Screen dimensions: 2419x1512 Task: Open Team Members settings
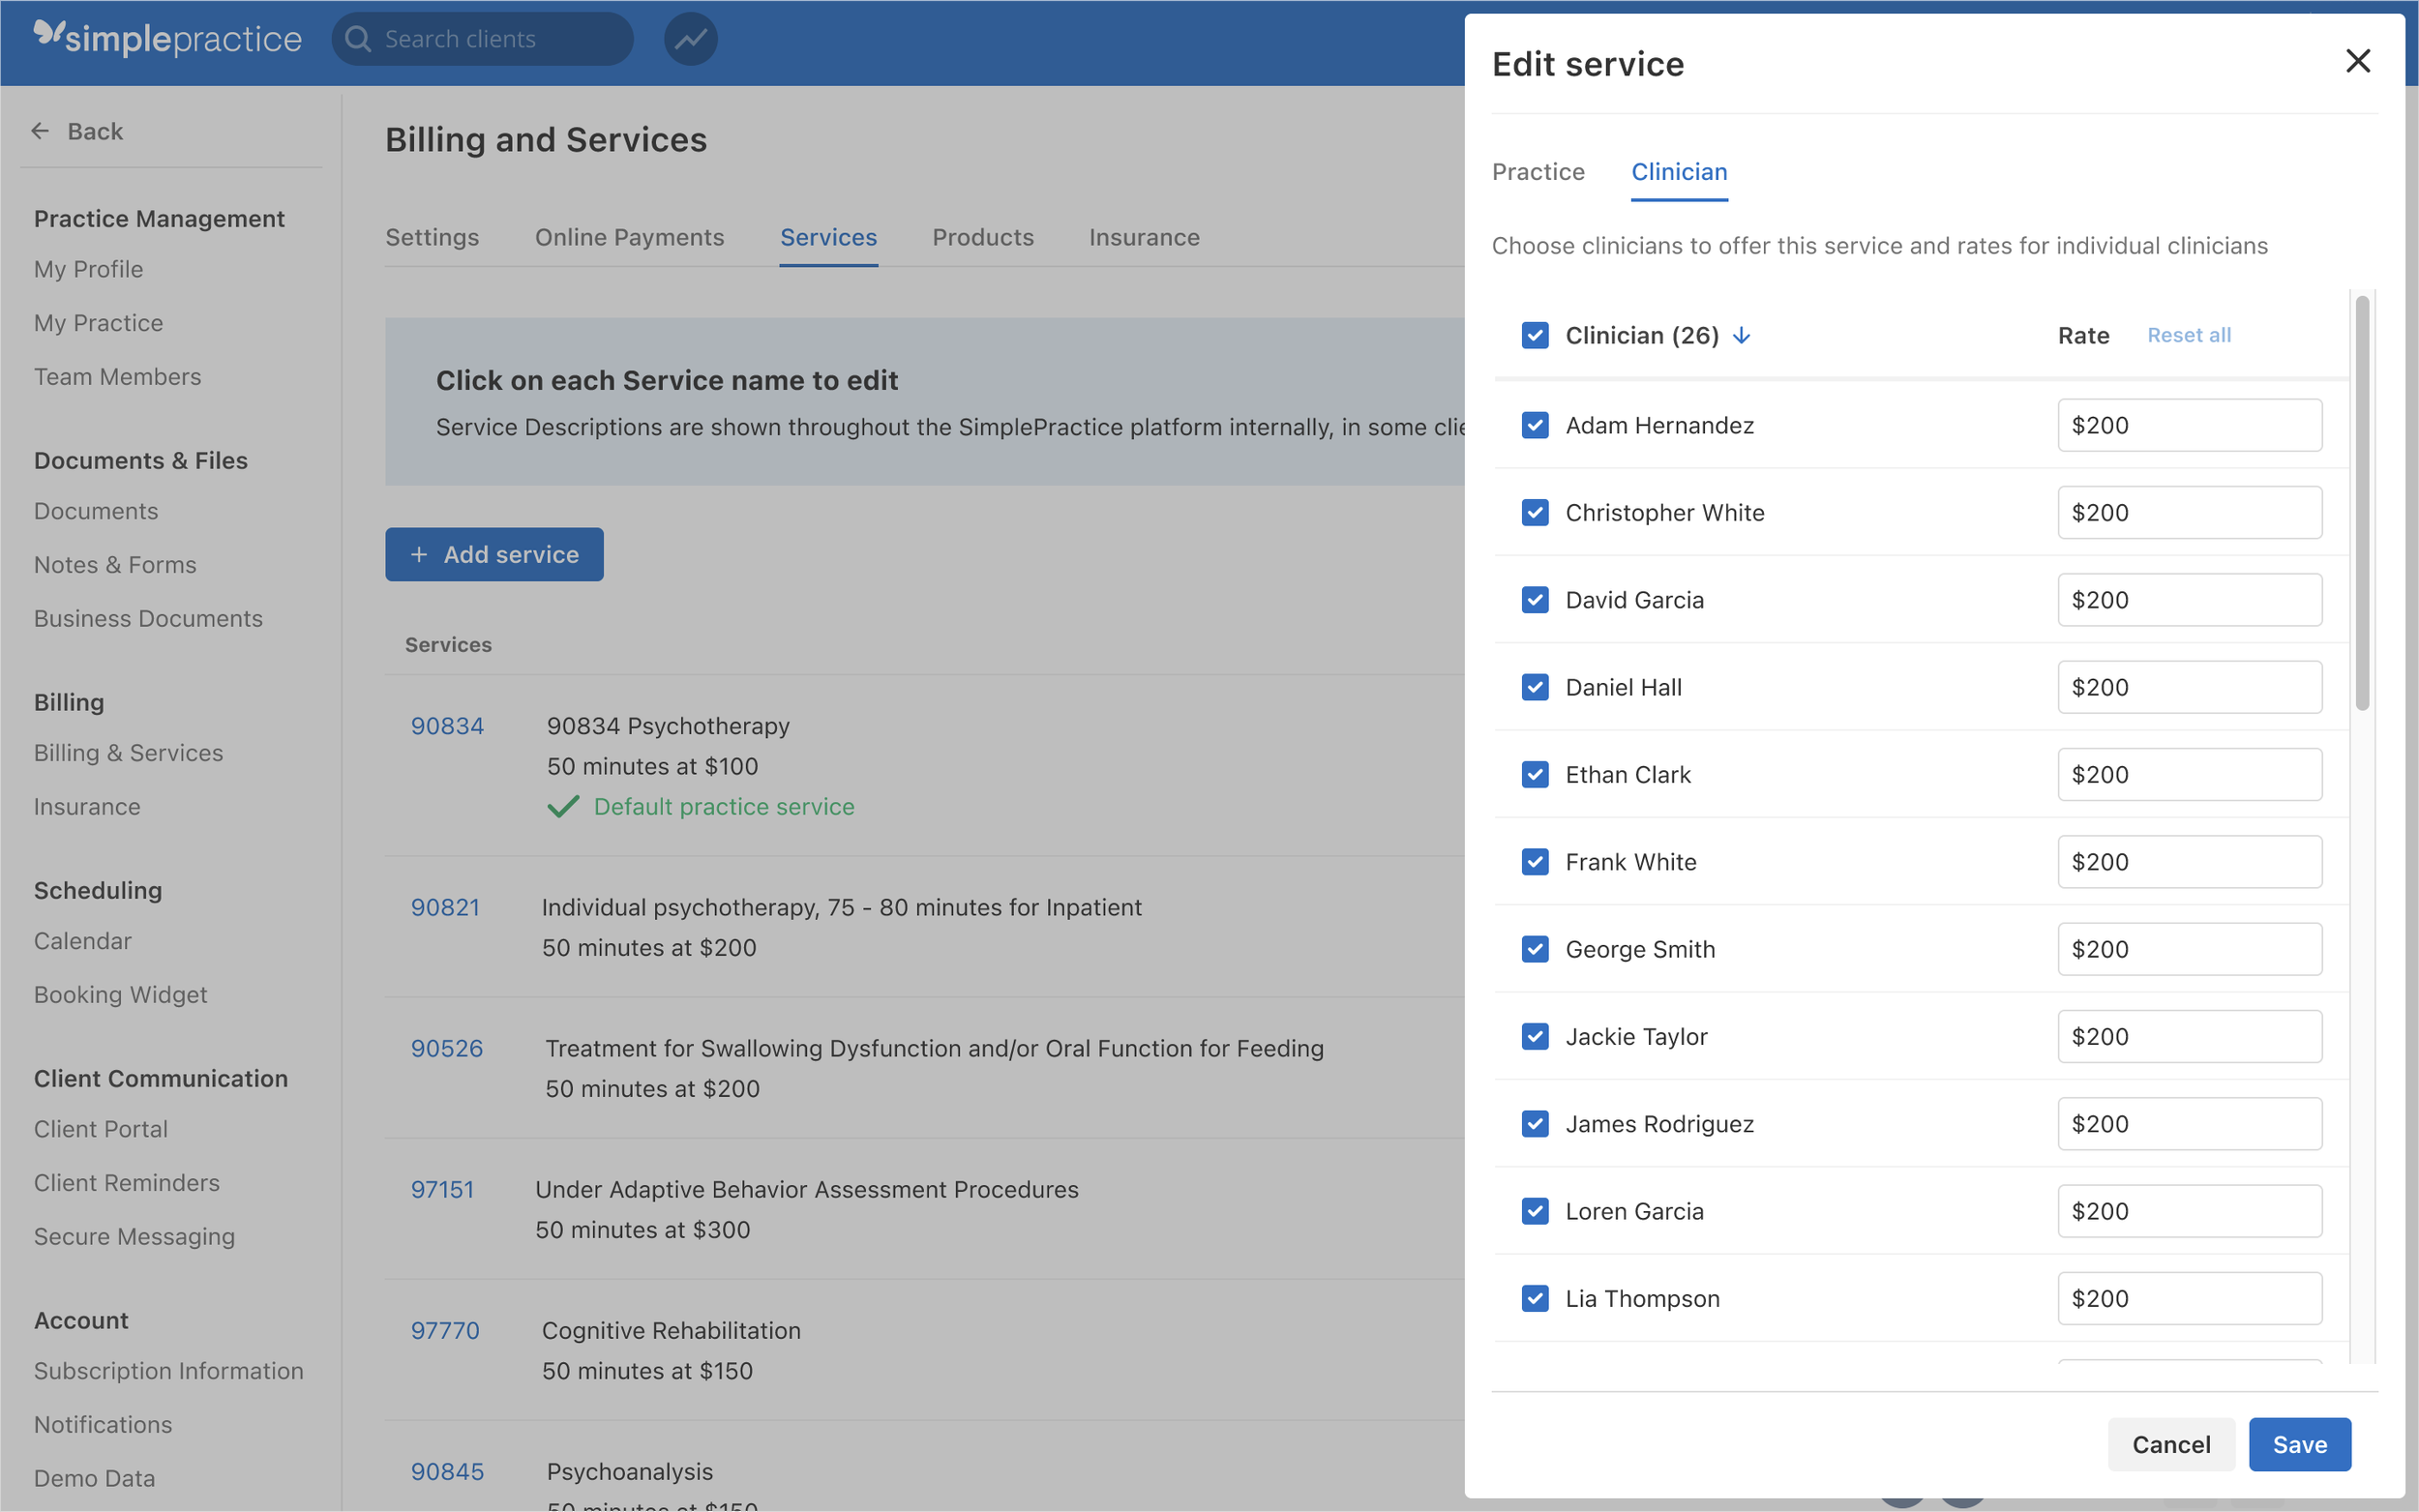(x=117, y=377)
